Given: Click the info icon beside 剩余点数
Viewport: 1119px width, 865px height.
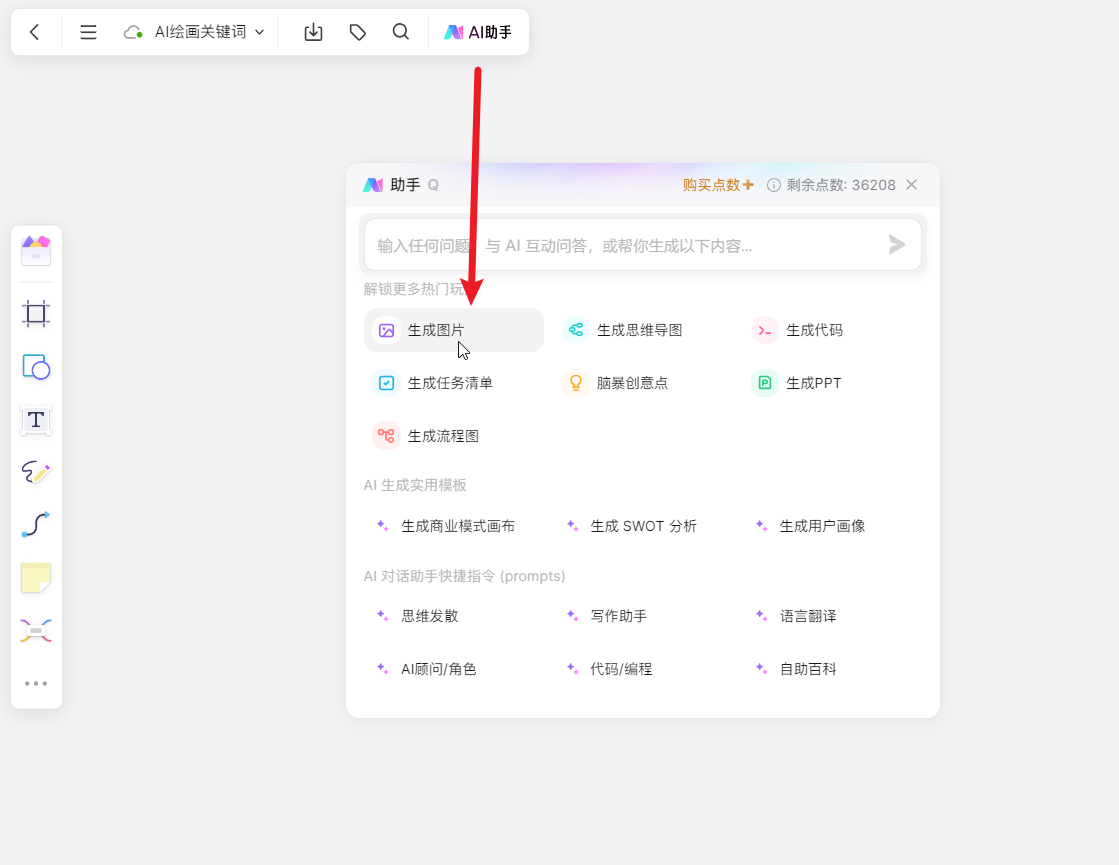Looking at the screenshot, I should (x=774, y=185).
